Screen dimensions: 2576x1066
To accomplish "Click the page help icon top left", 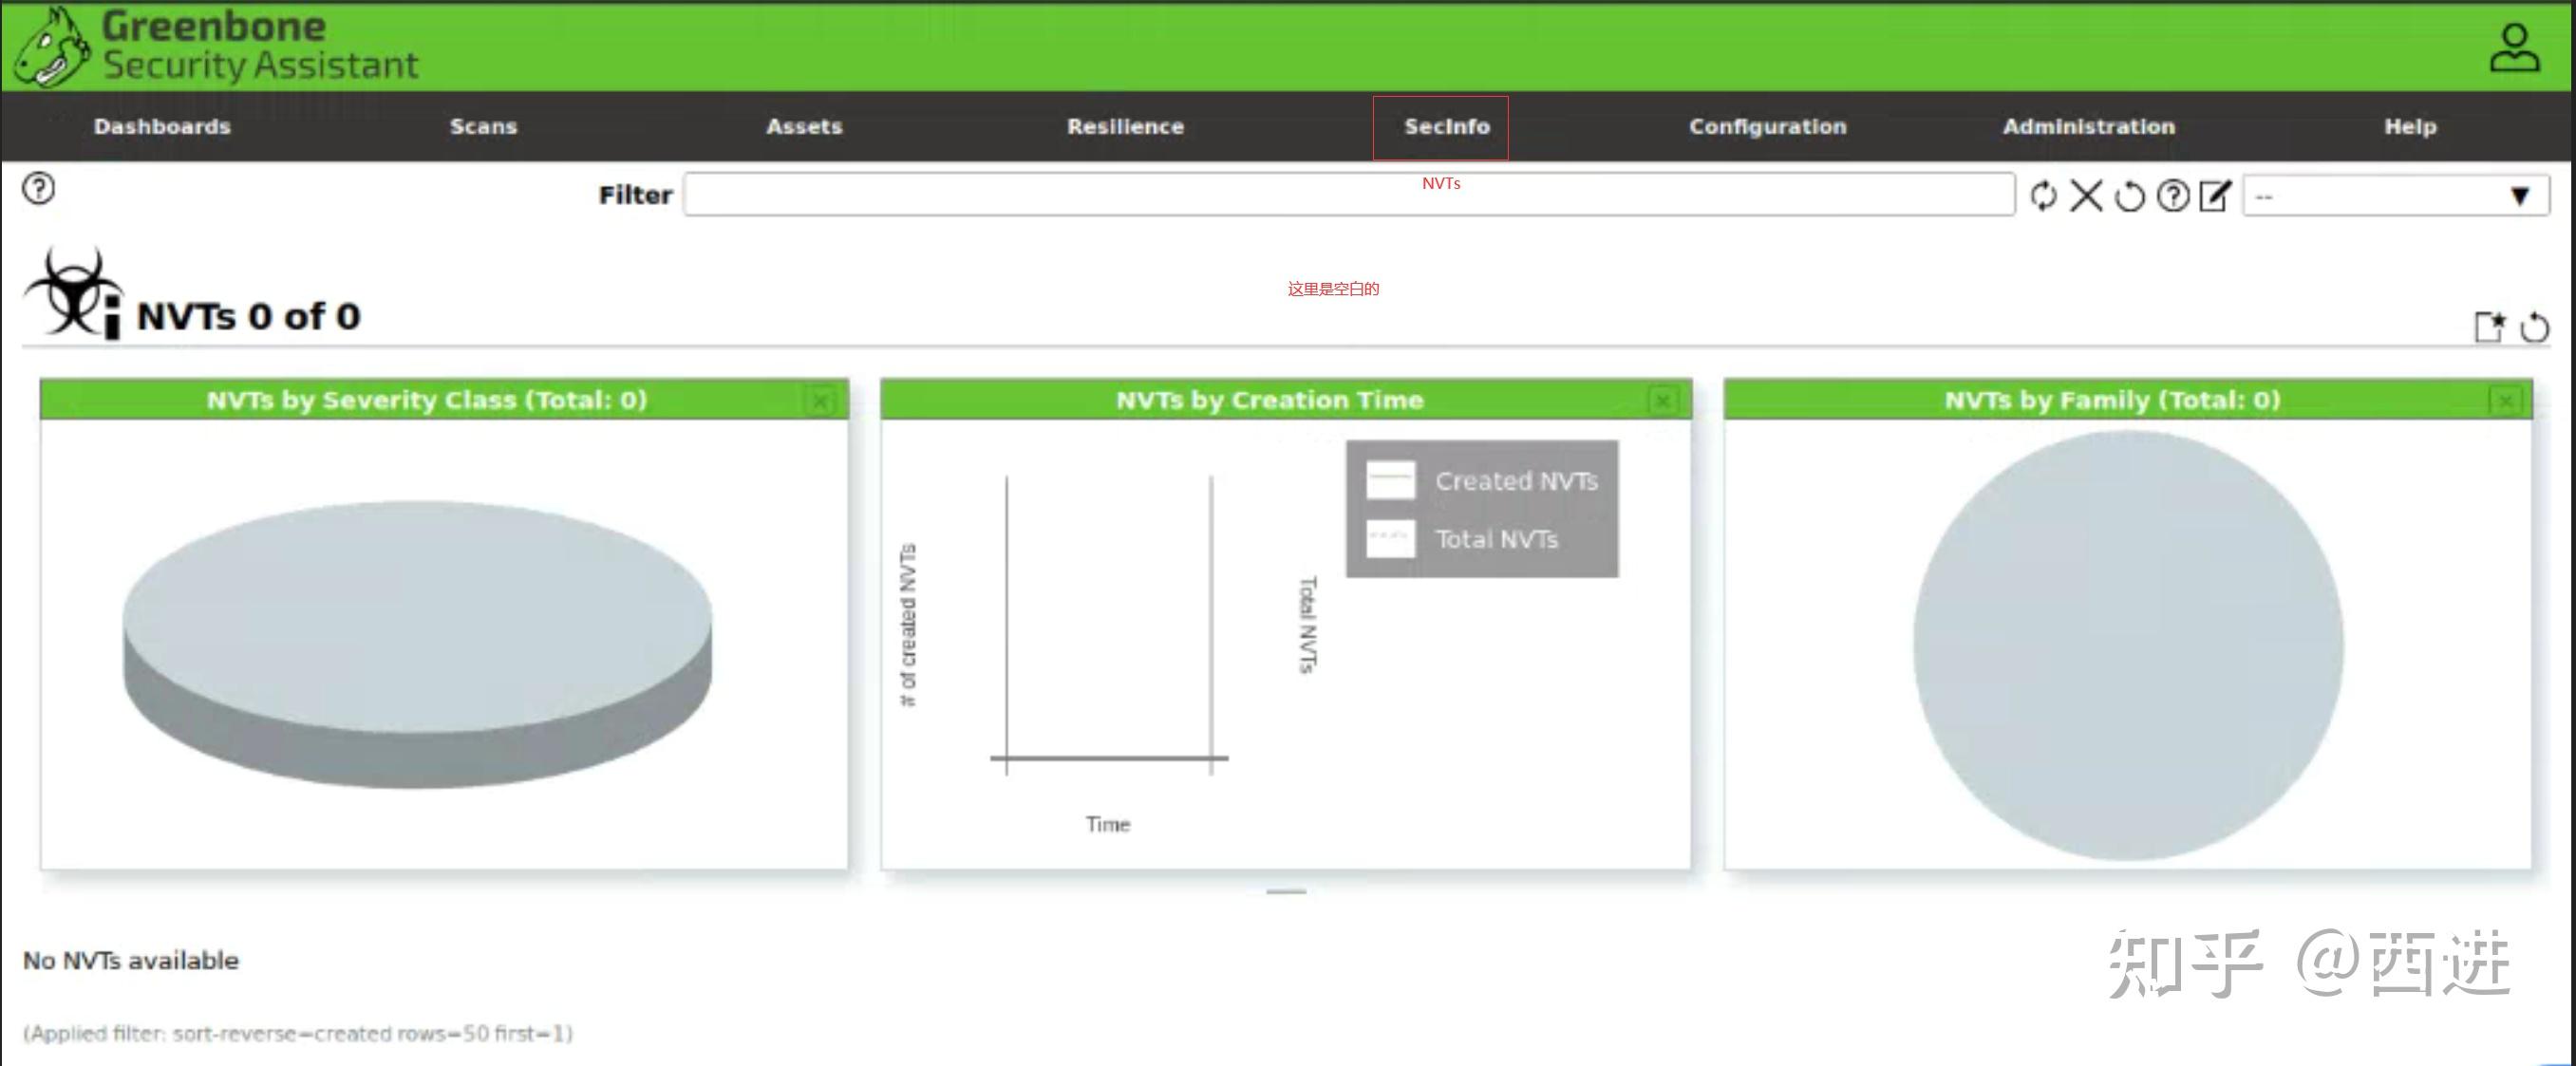I will pos(39,188).
